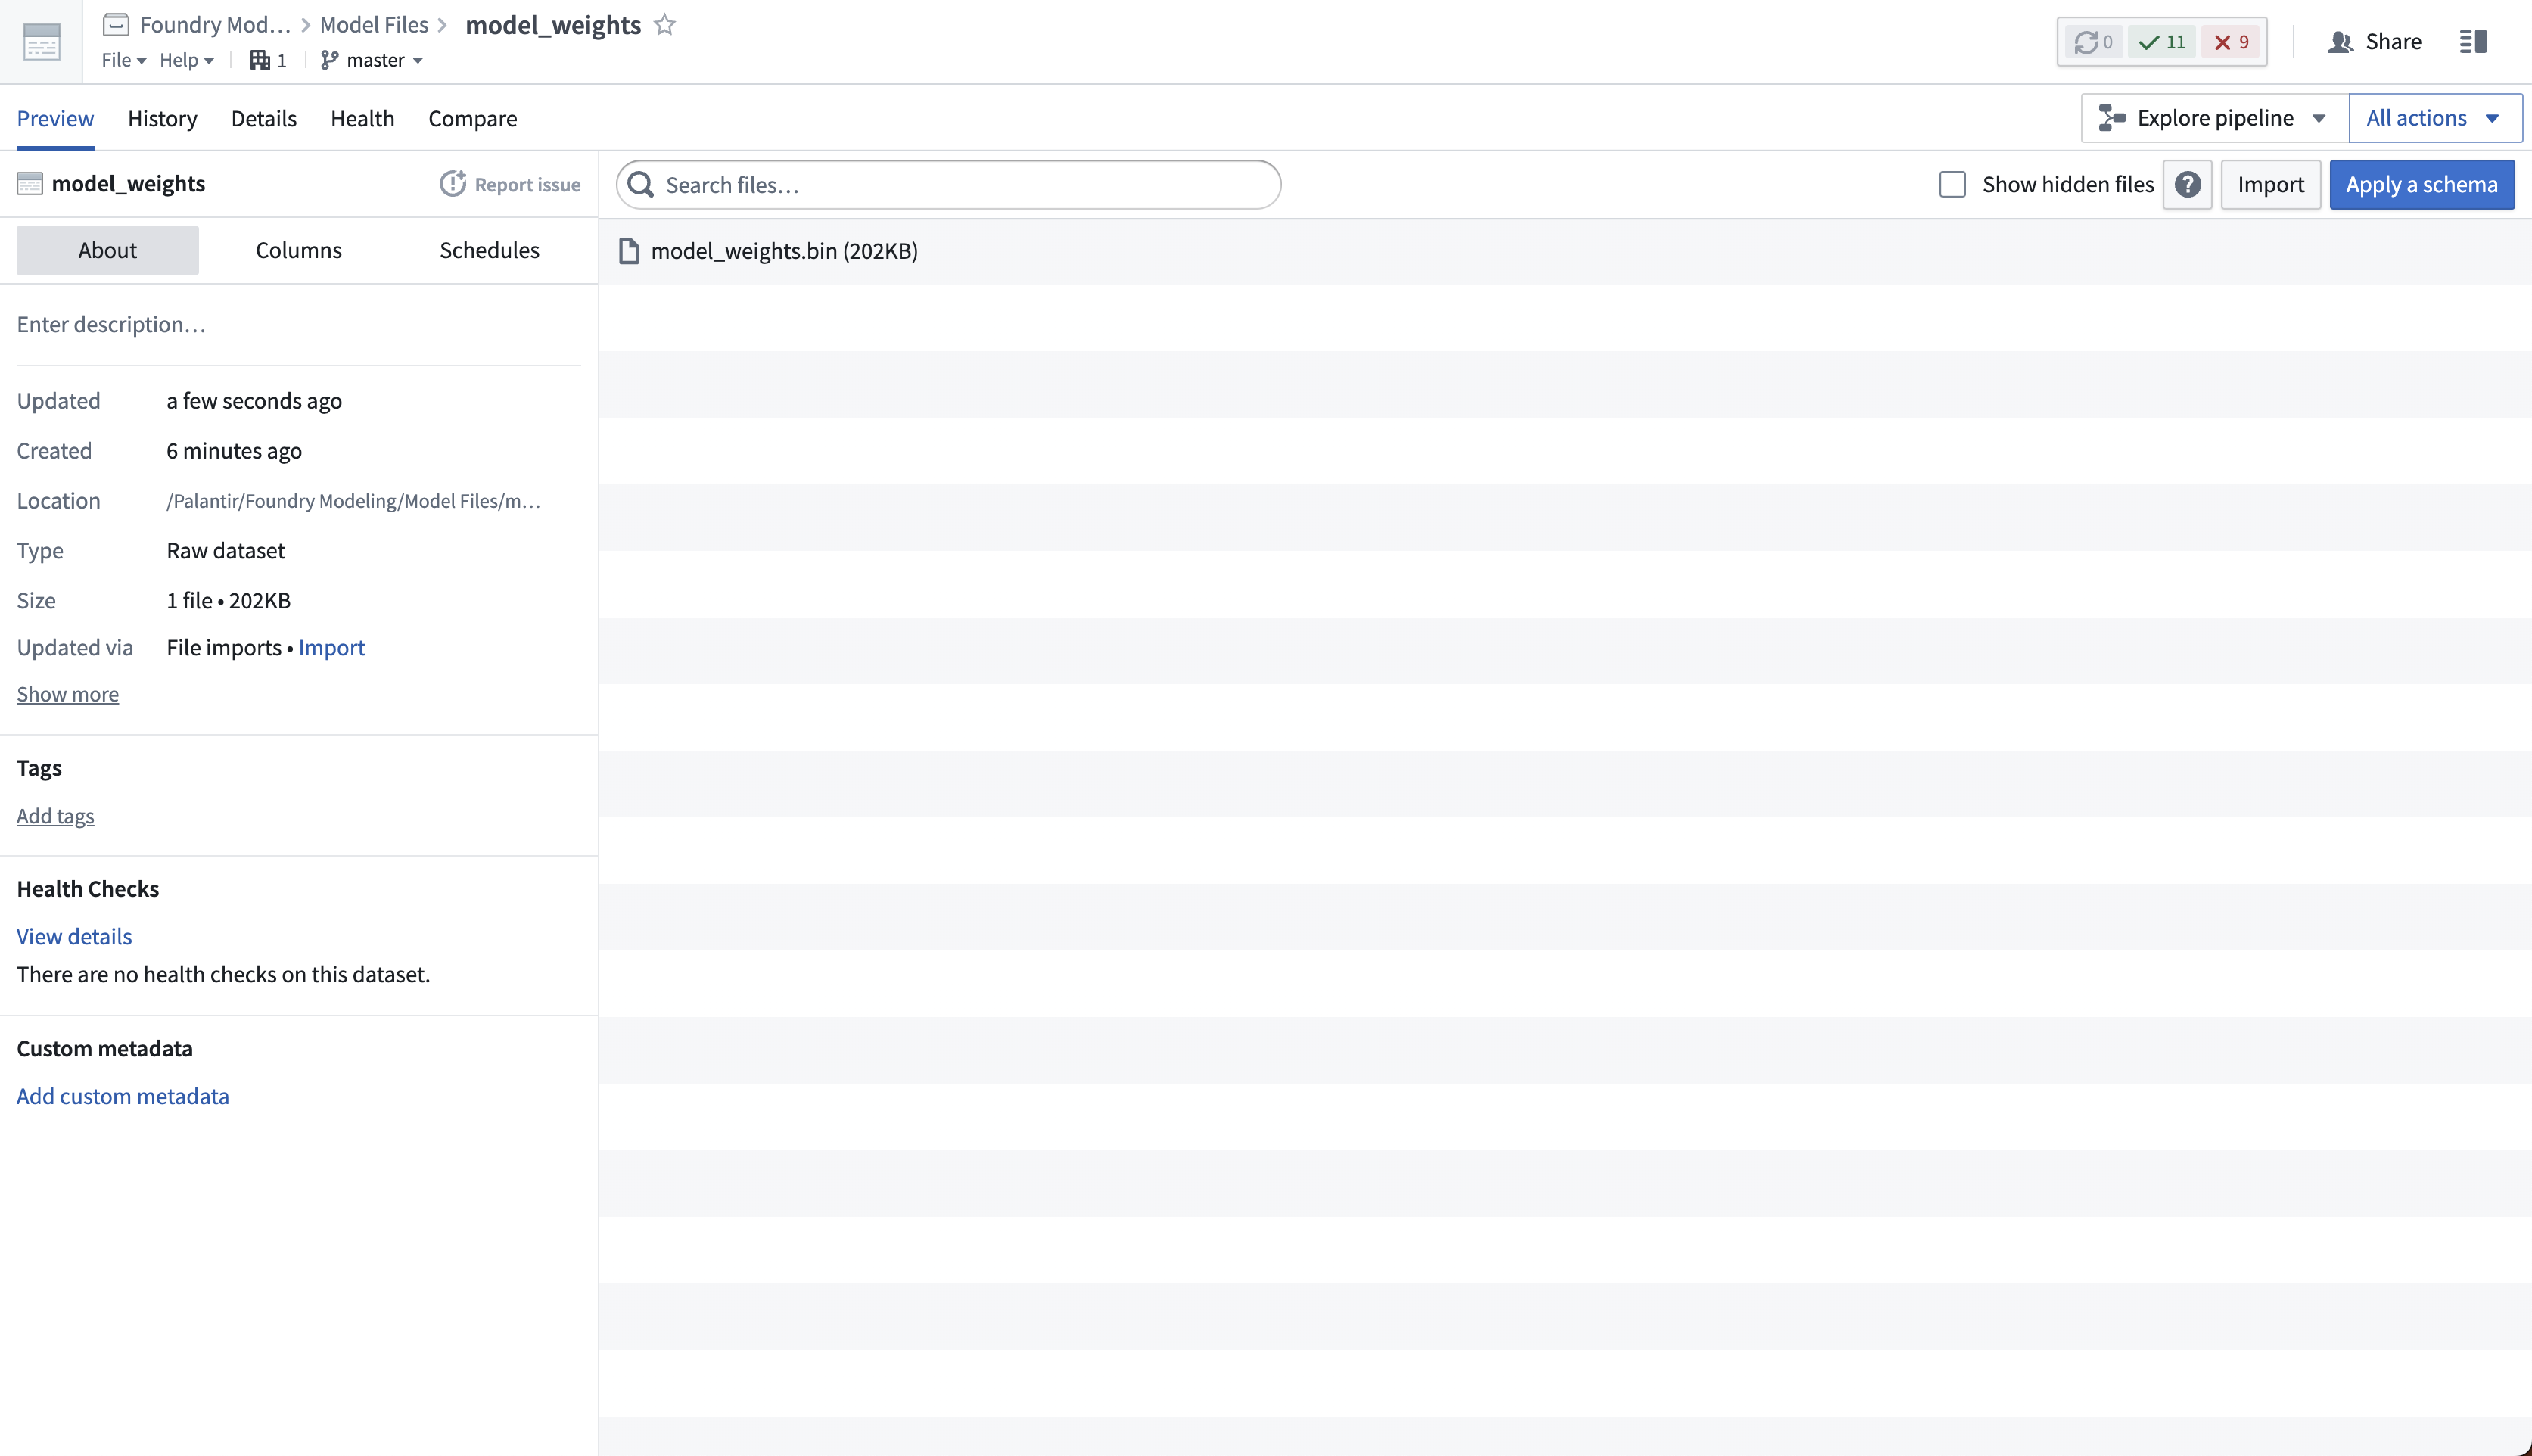Click the Share button
The image size is (2532, 1456).
pos(2374,42)
